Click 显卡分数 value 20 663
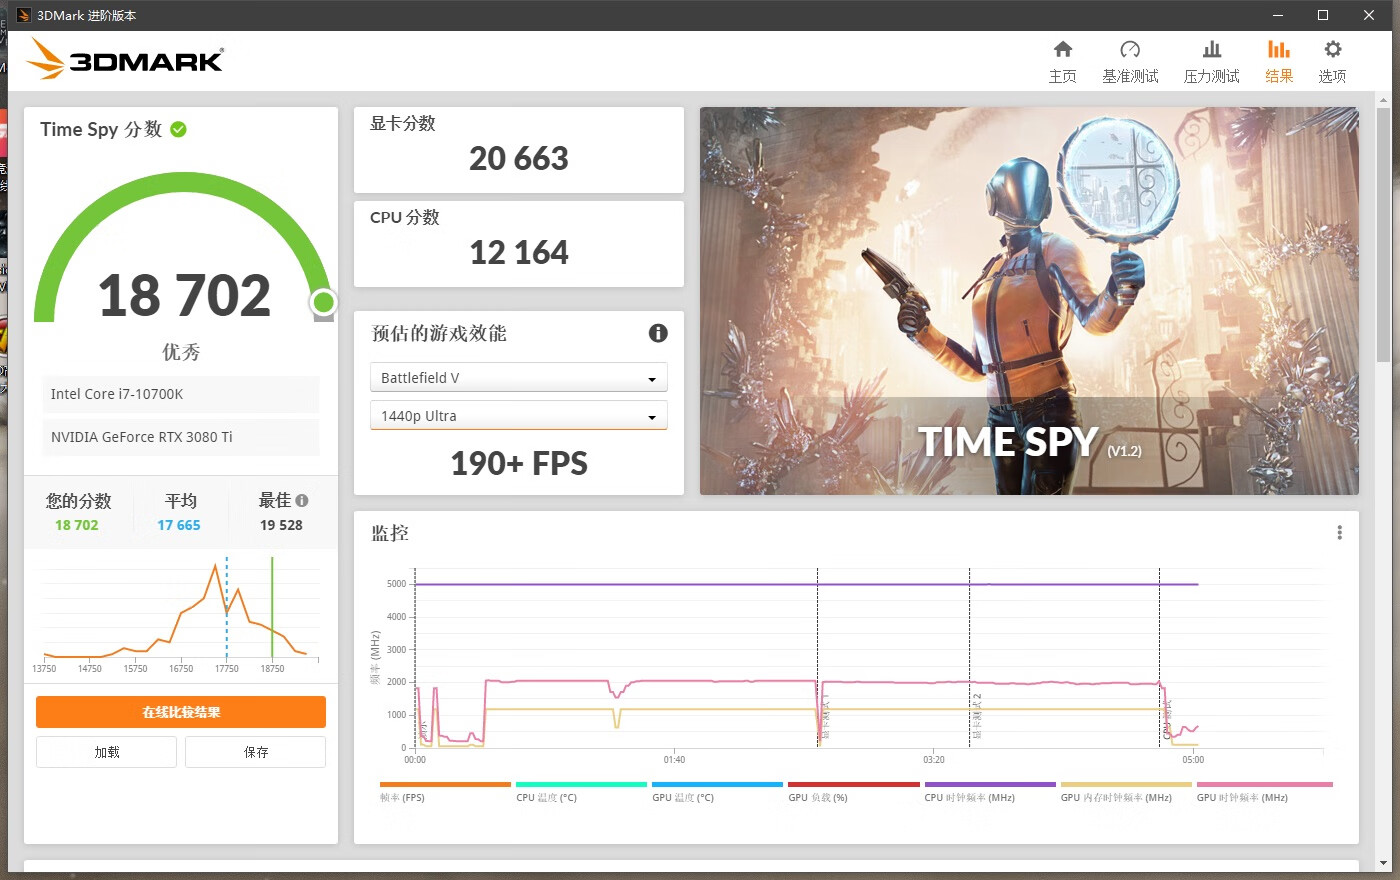Image resolution: width=1400 pixels, height=880 pixels. [x=519, y=158]
